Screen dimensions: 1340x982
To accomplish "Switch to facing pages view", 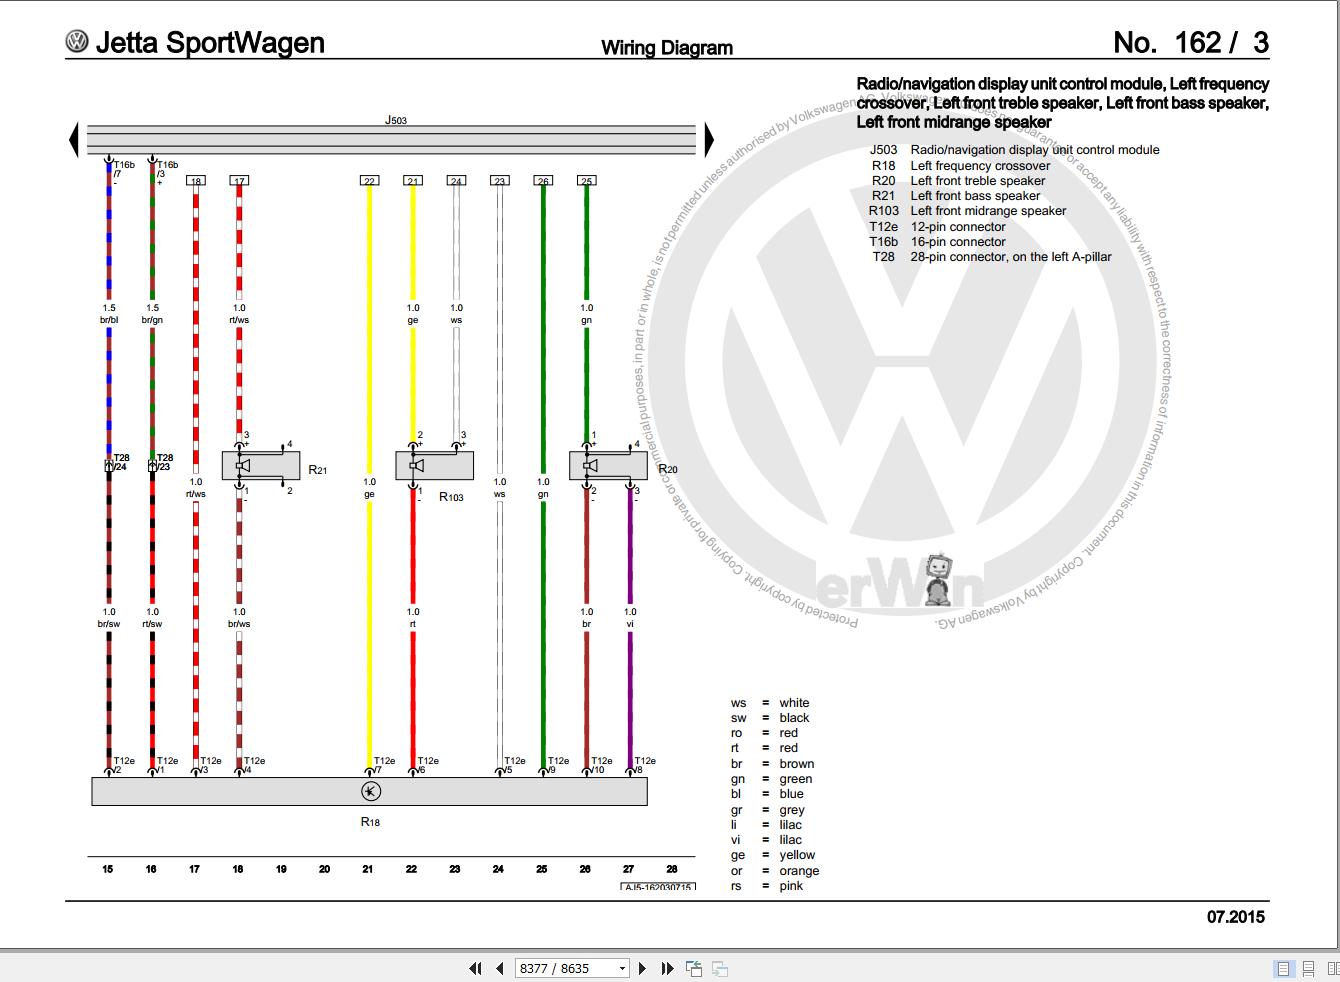I will pos(1333,968).
